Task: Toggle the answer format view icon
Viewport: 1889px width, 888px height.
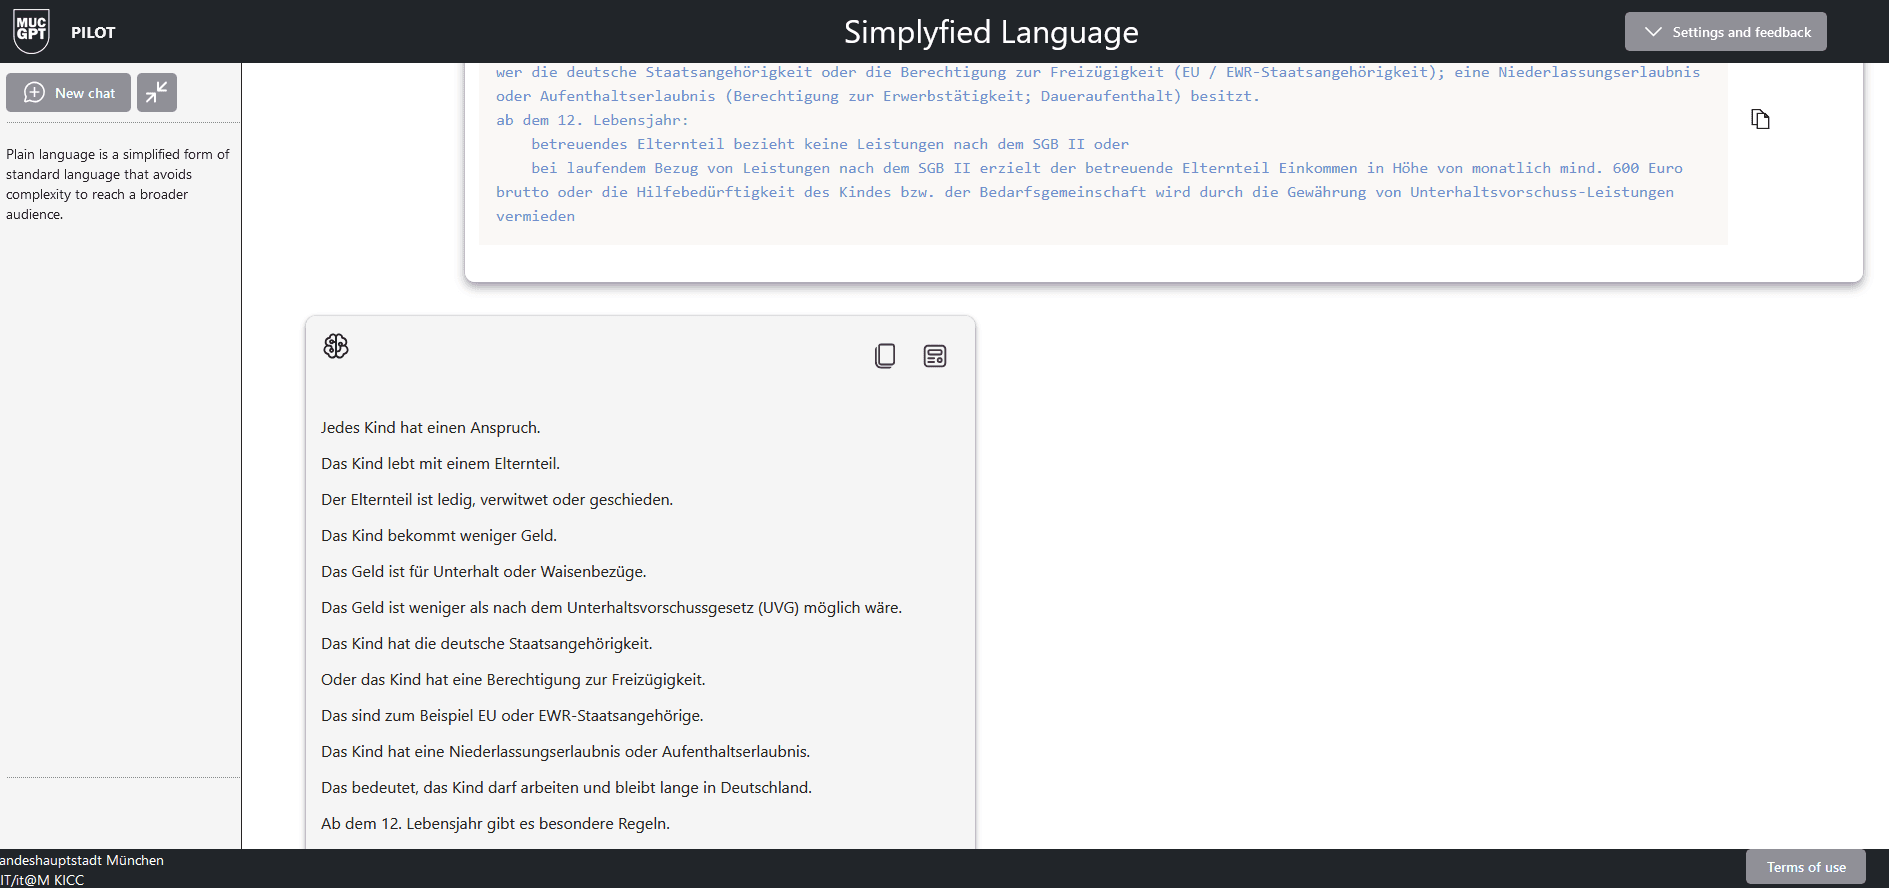Action: [935, 356]
